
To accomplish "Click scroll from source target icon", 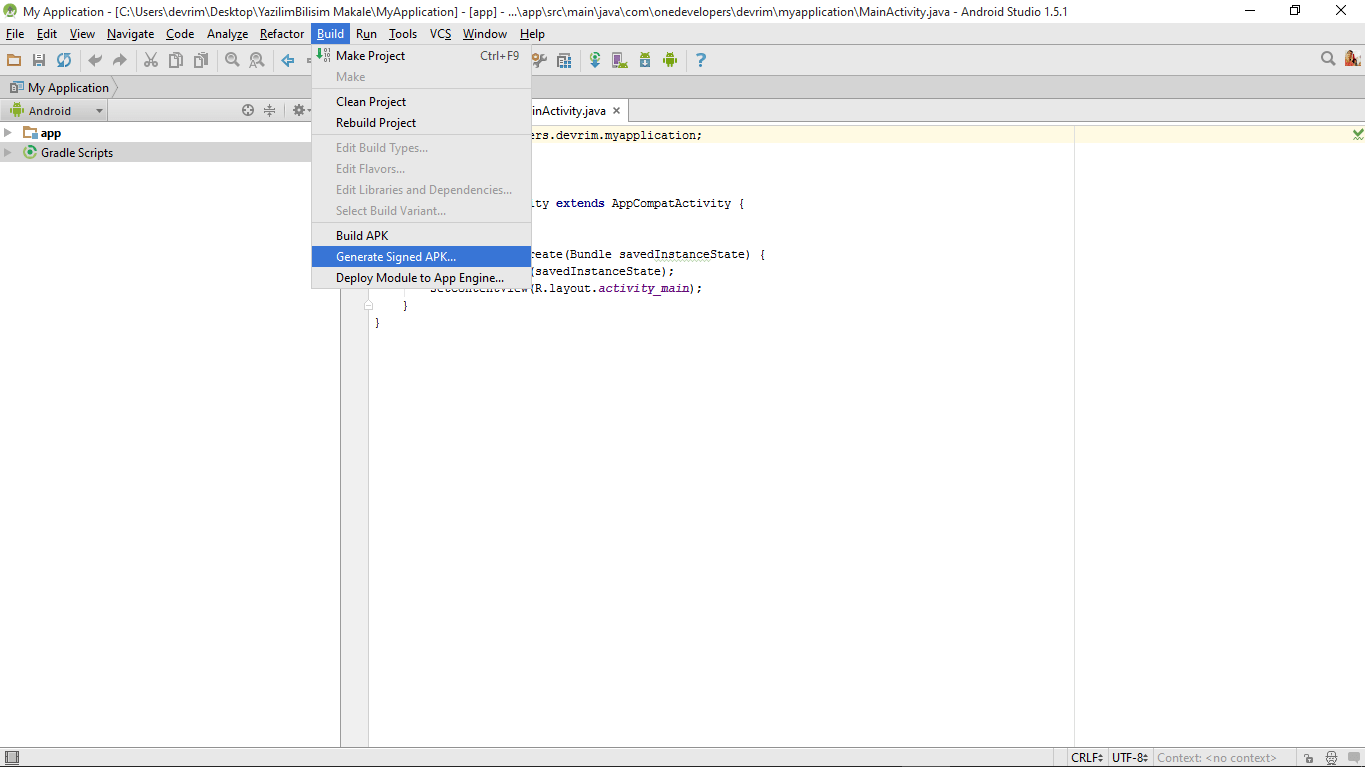I will [x=248, y=111].
